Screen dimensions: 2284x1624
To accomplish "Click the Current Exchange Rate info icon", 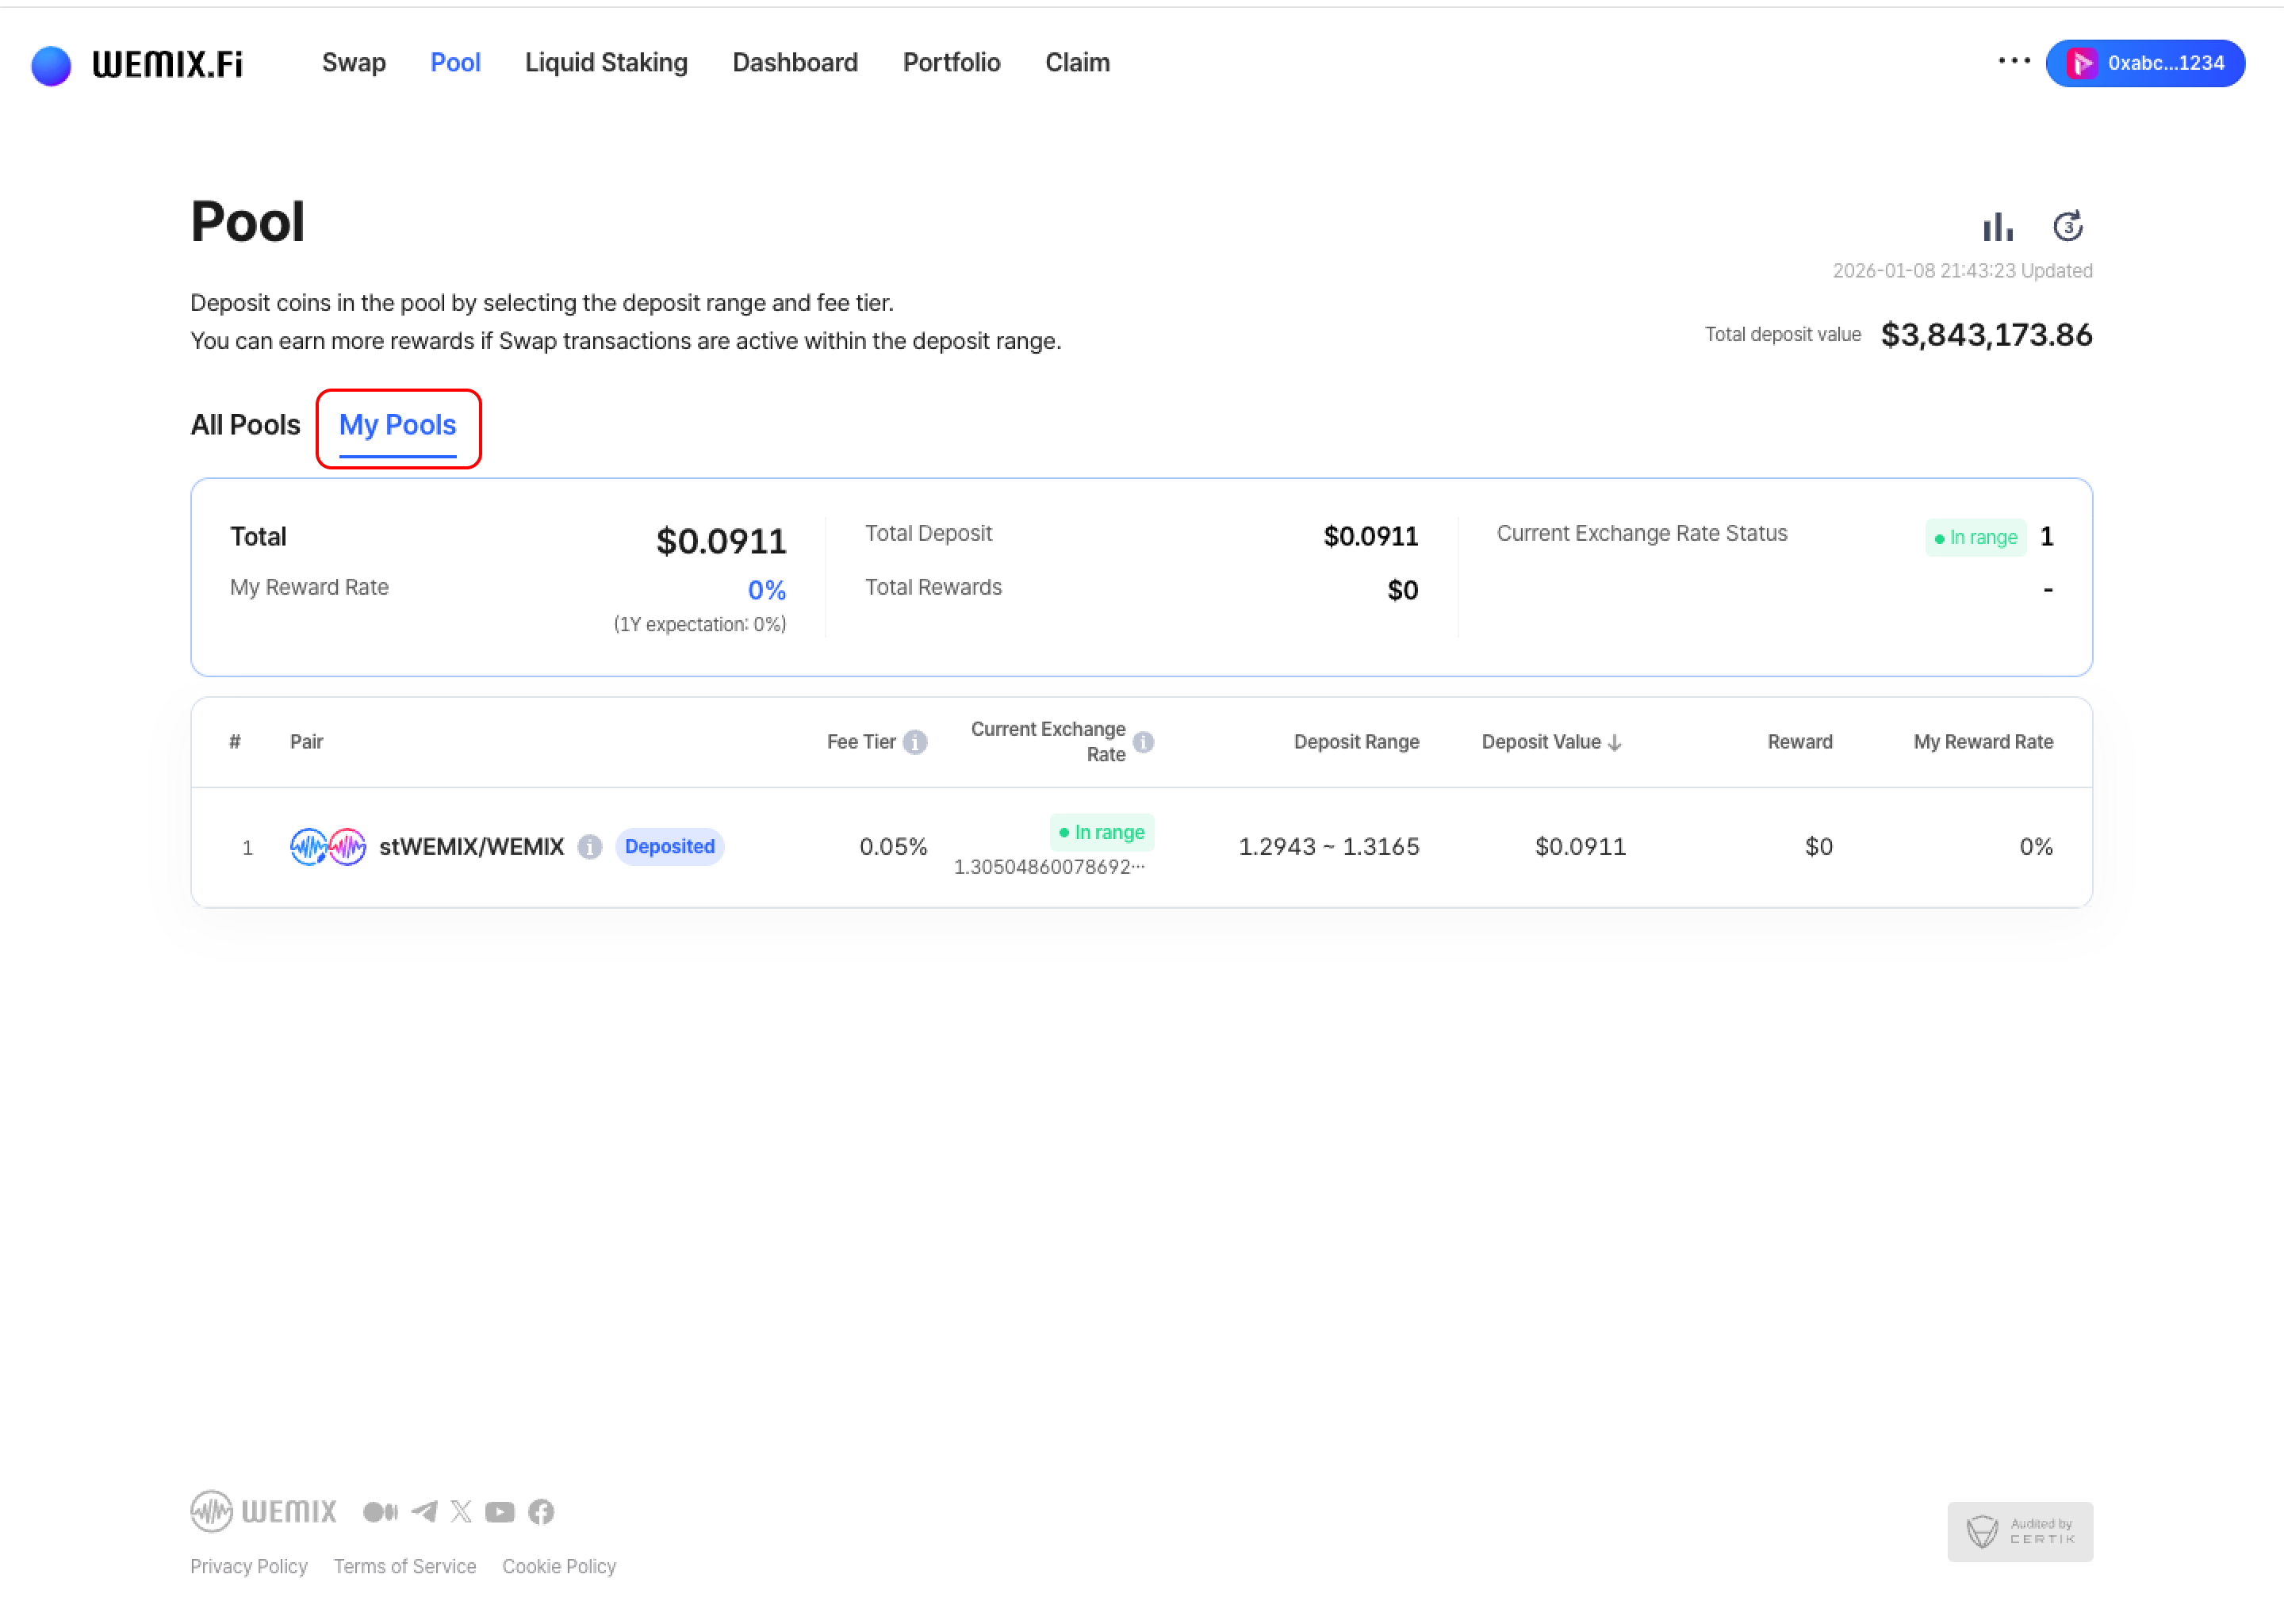I will coord(1143,742).
